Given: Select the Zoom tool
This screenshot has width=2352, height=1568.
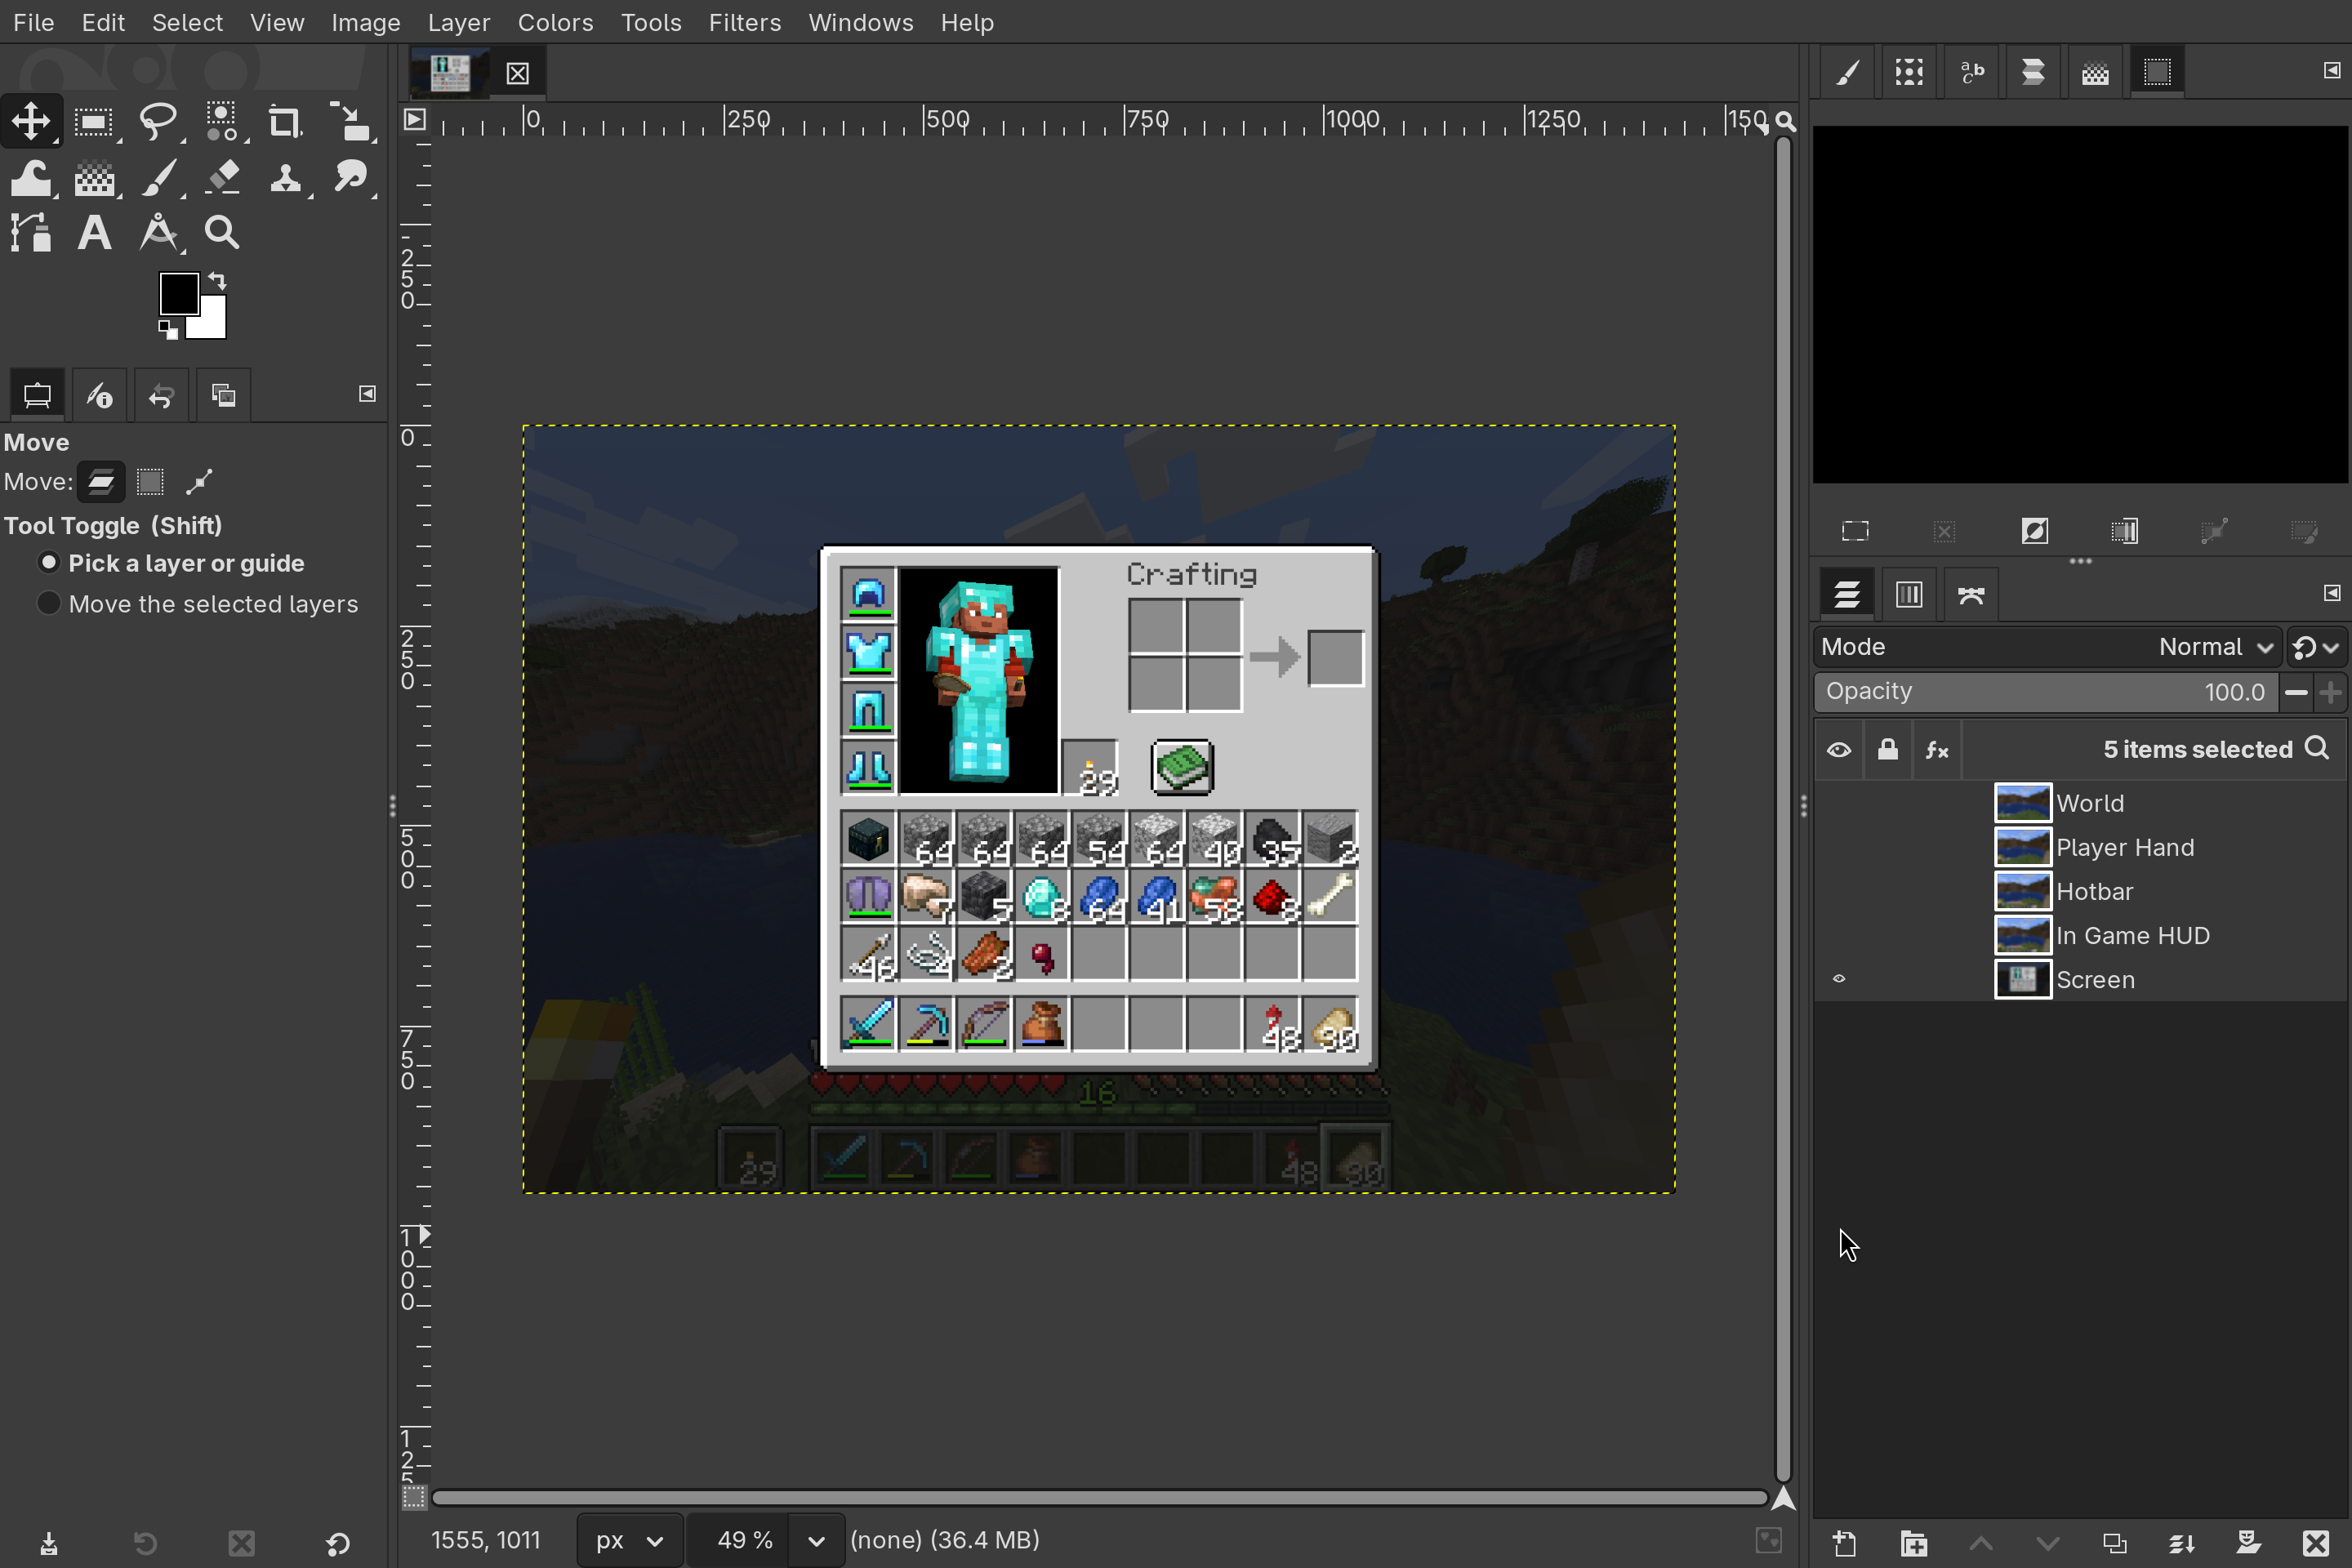Looking at the screenshot, I should pyautogui.click(x=221, y=232).
